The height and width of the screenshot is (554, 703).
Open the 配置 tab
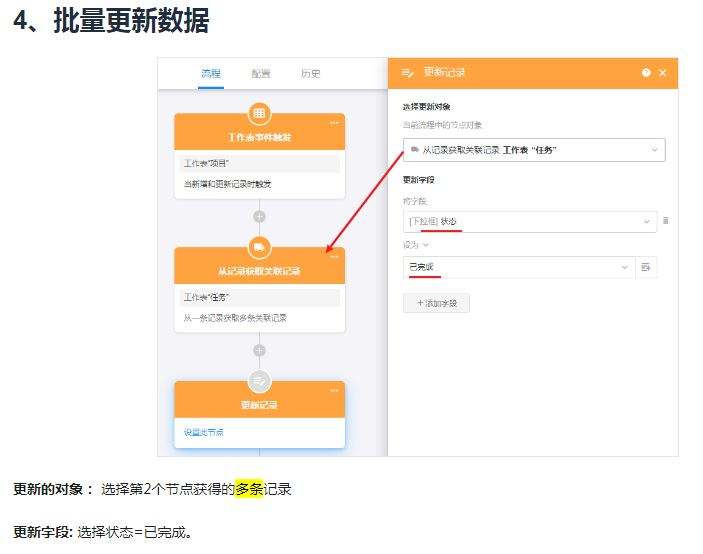260,74
